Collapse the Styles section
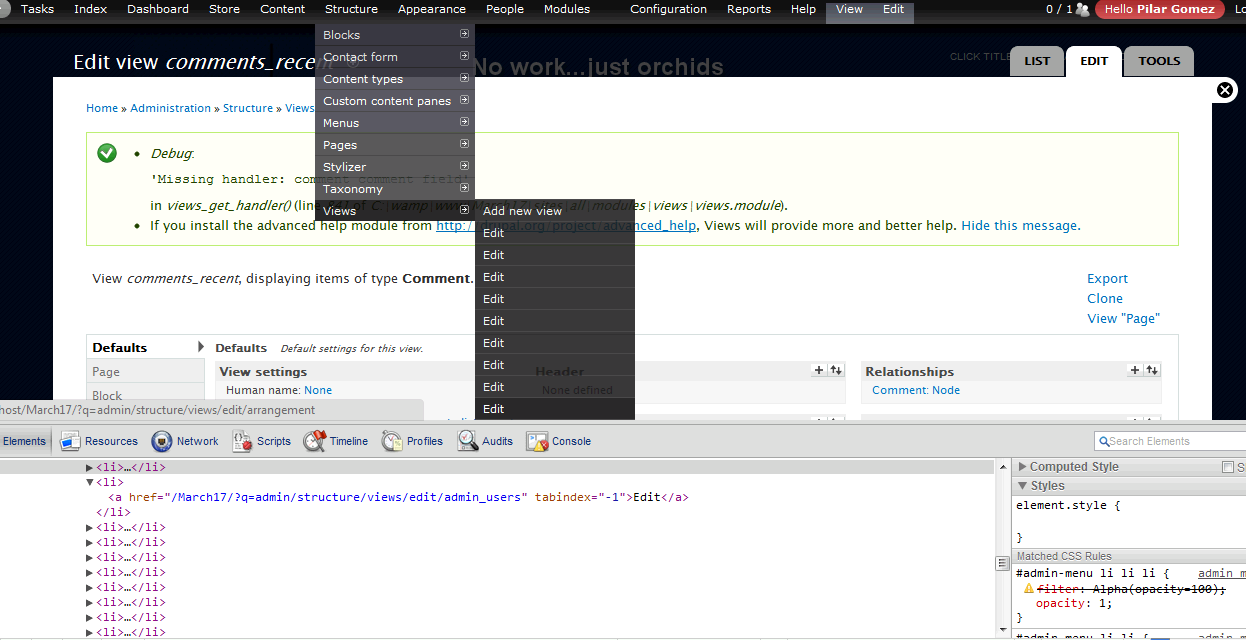The image size is (1246, 640). 1020,485
